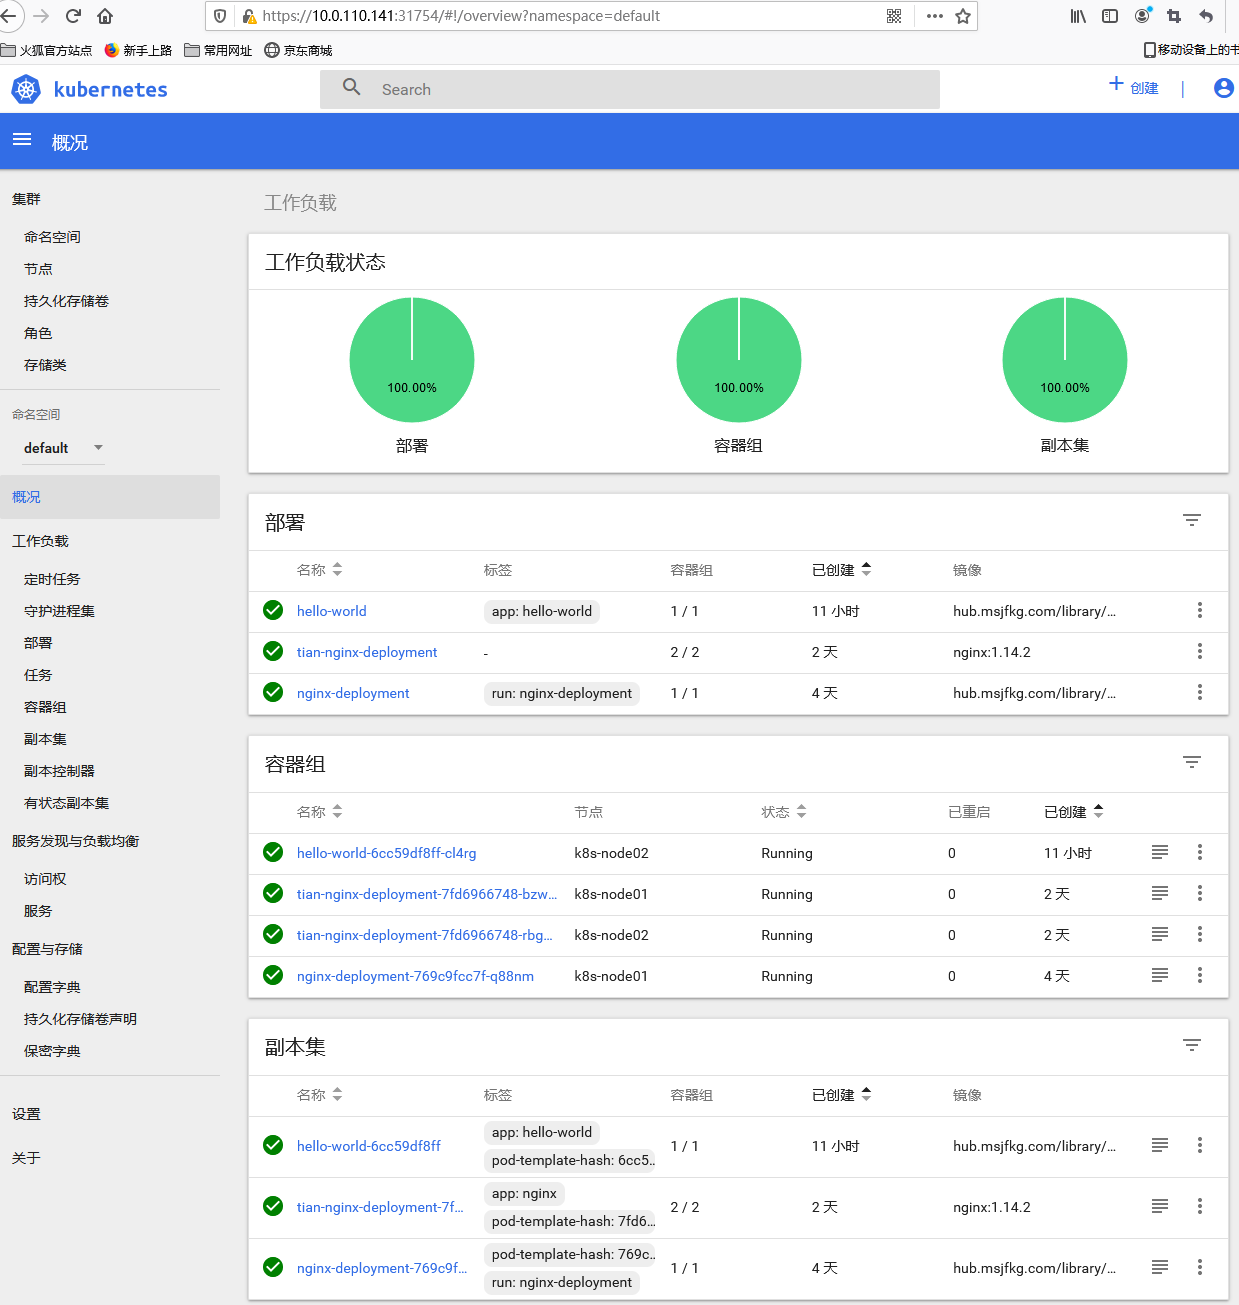Screen dimensions: 1239x1305
Task: Open 定时任务 sidebar item
Action: click(x=52, y=579)
